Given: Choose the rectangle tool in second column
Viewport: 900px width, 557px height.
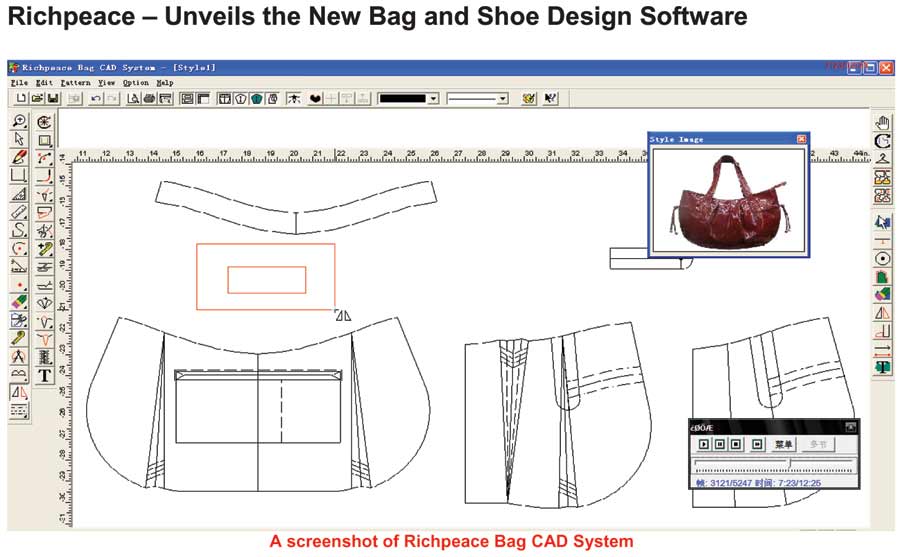Looking at the screenshot, I should click(x=44, y=140).
